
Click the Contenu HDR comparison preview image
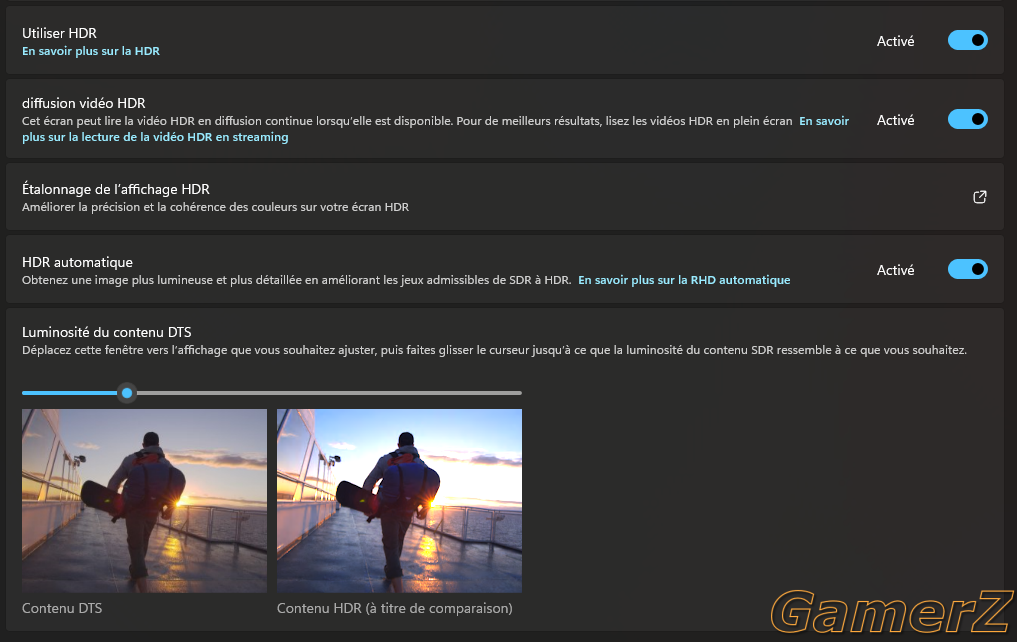point(400,501)
